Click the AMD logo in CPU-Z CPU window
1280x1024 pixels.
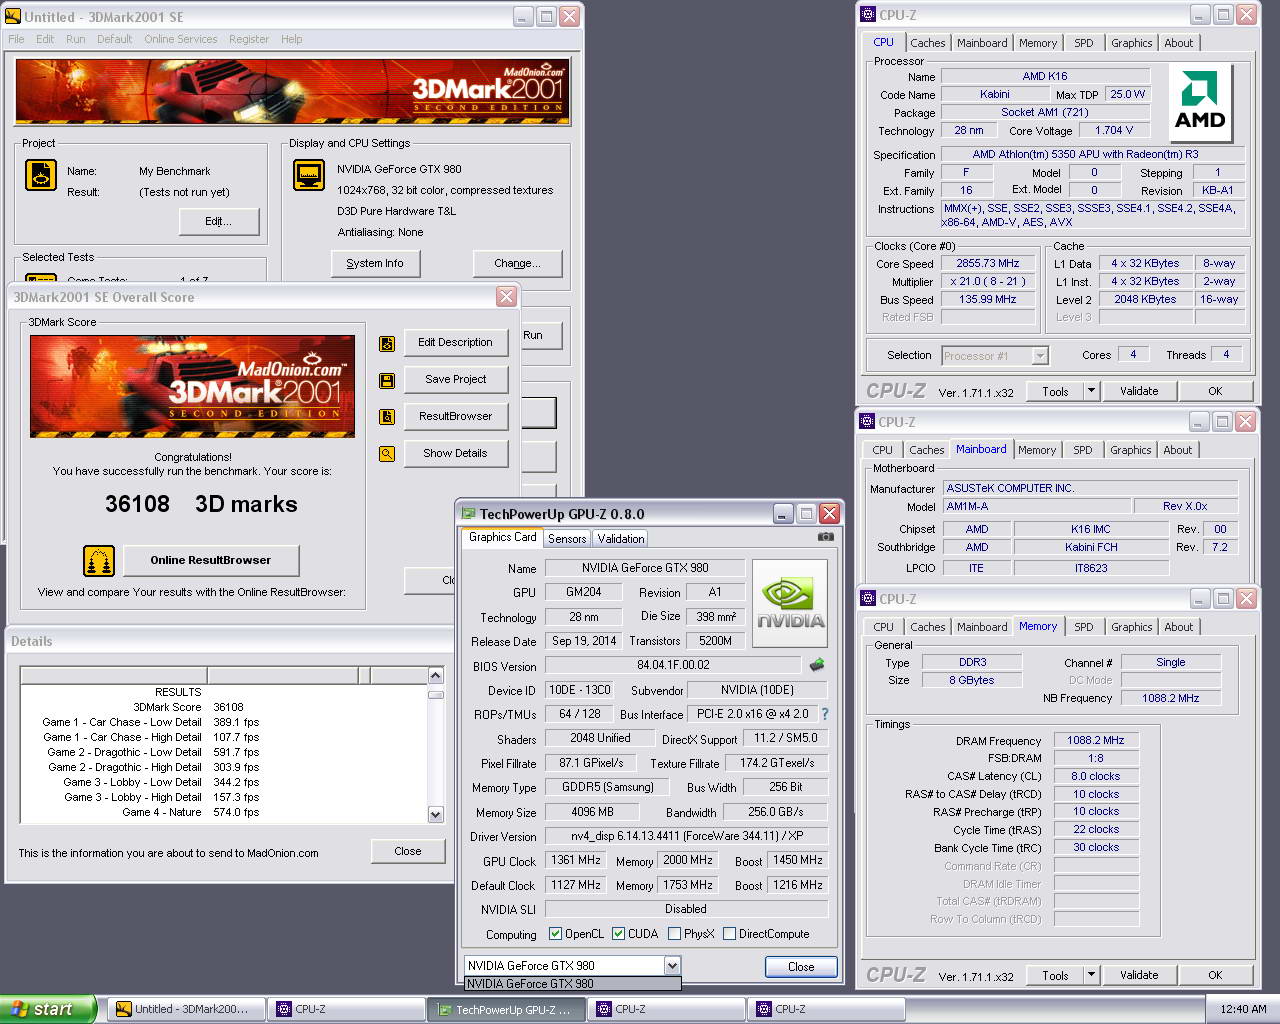[1199, 104]
